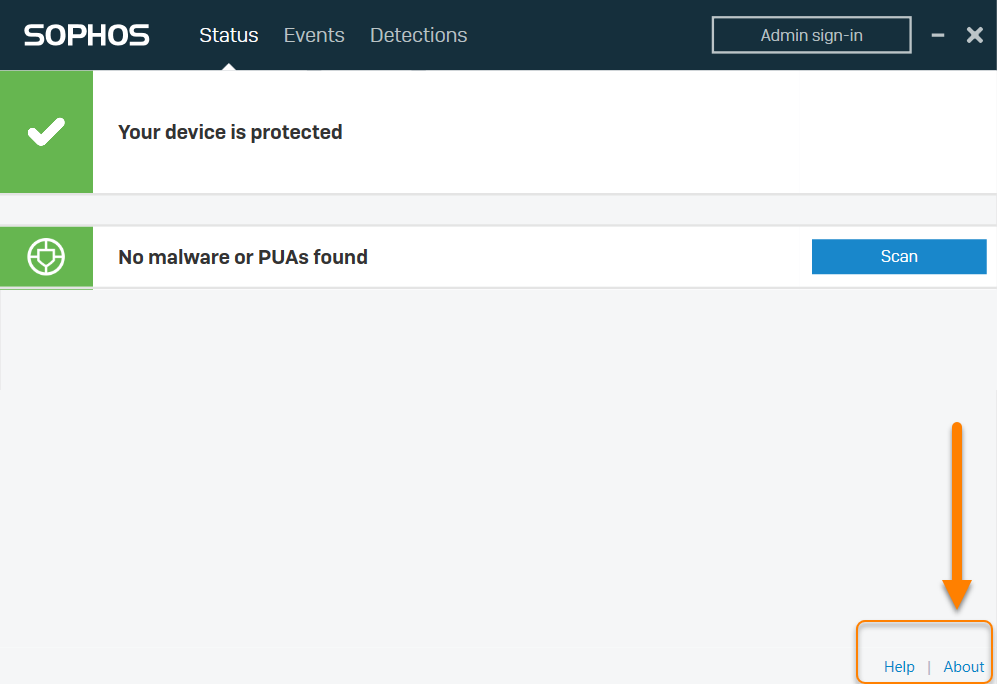Click the 'No malware or PUAs found' text
This screenshot has width=997, height=684.
tap(243, 257)
